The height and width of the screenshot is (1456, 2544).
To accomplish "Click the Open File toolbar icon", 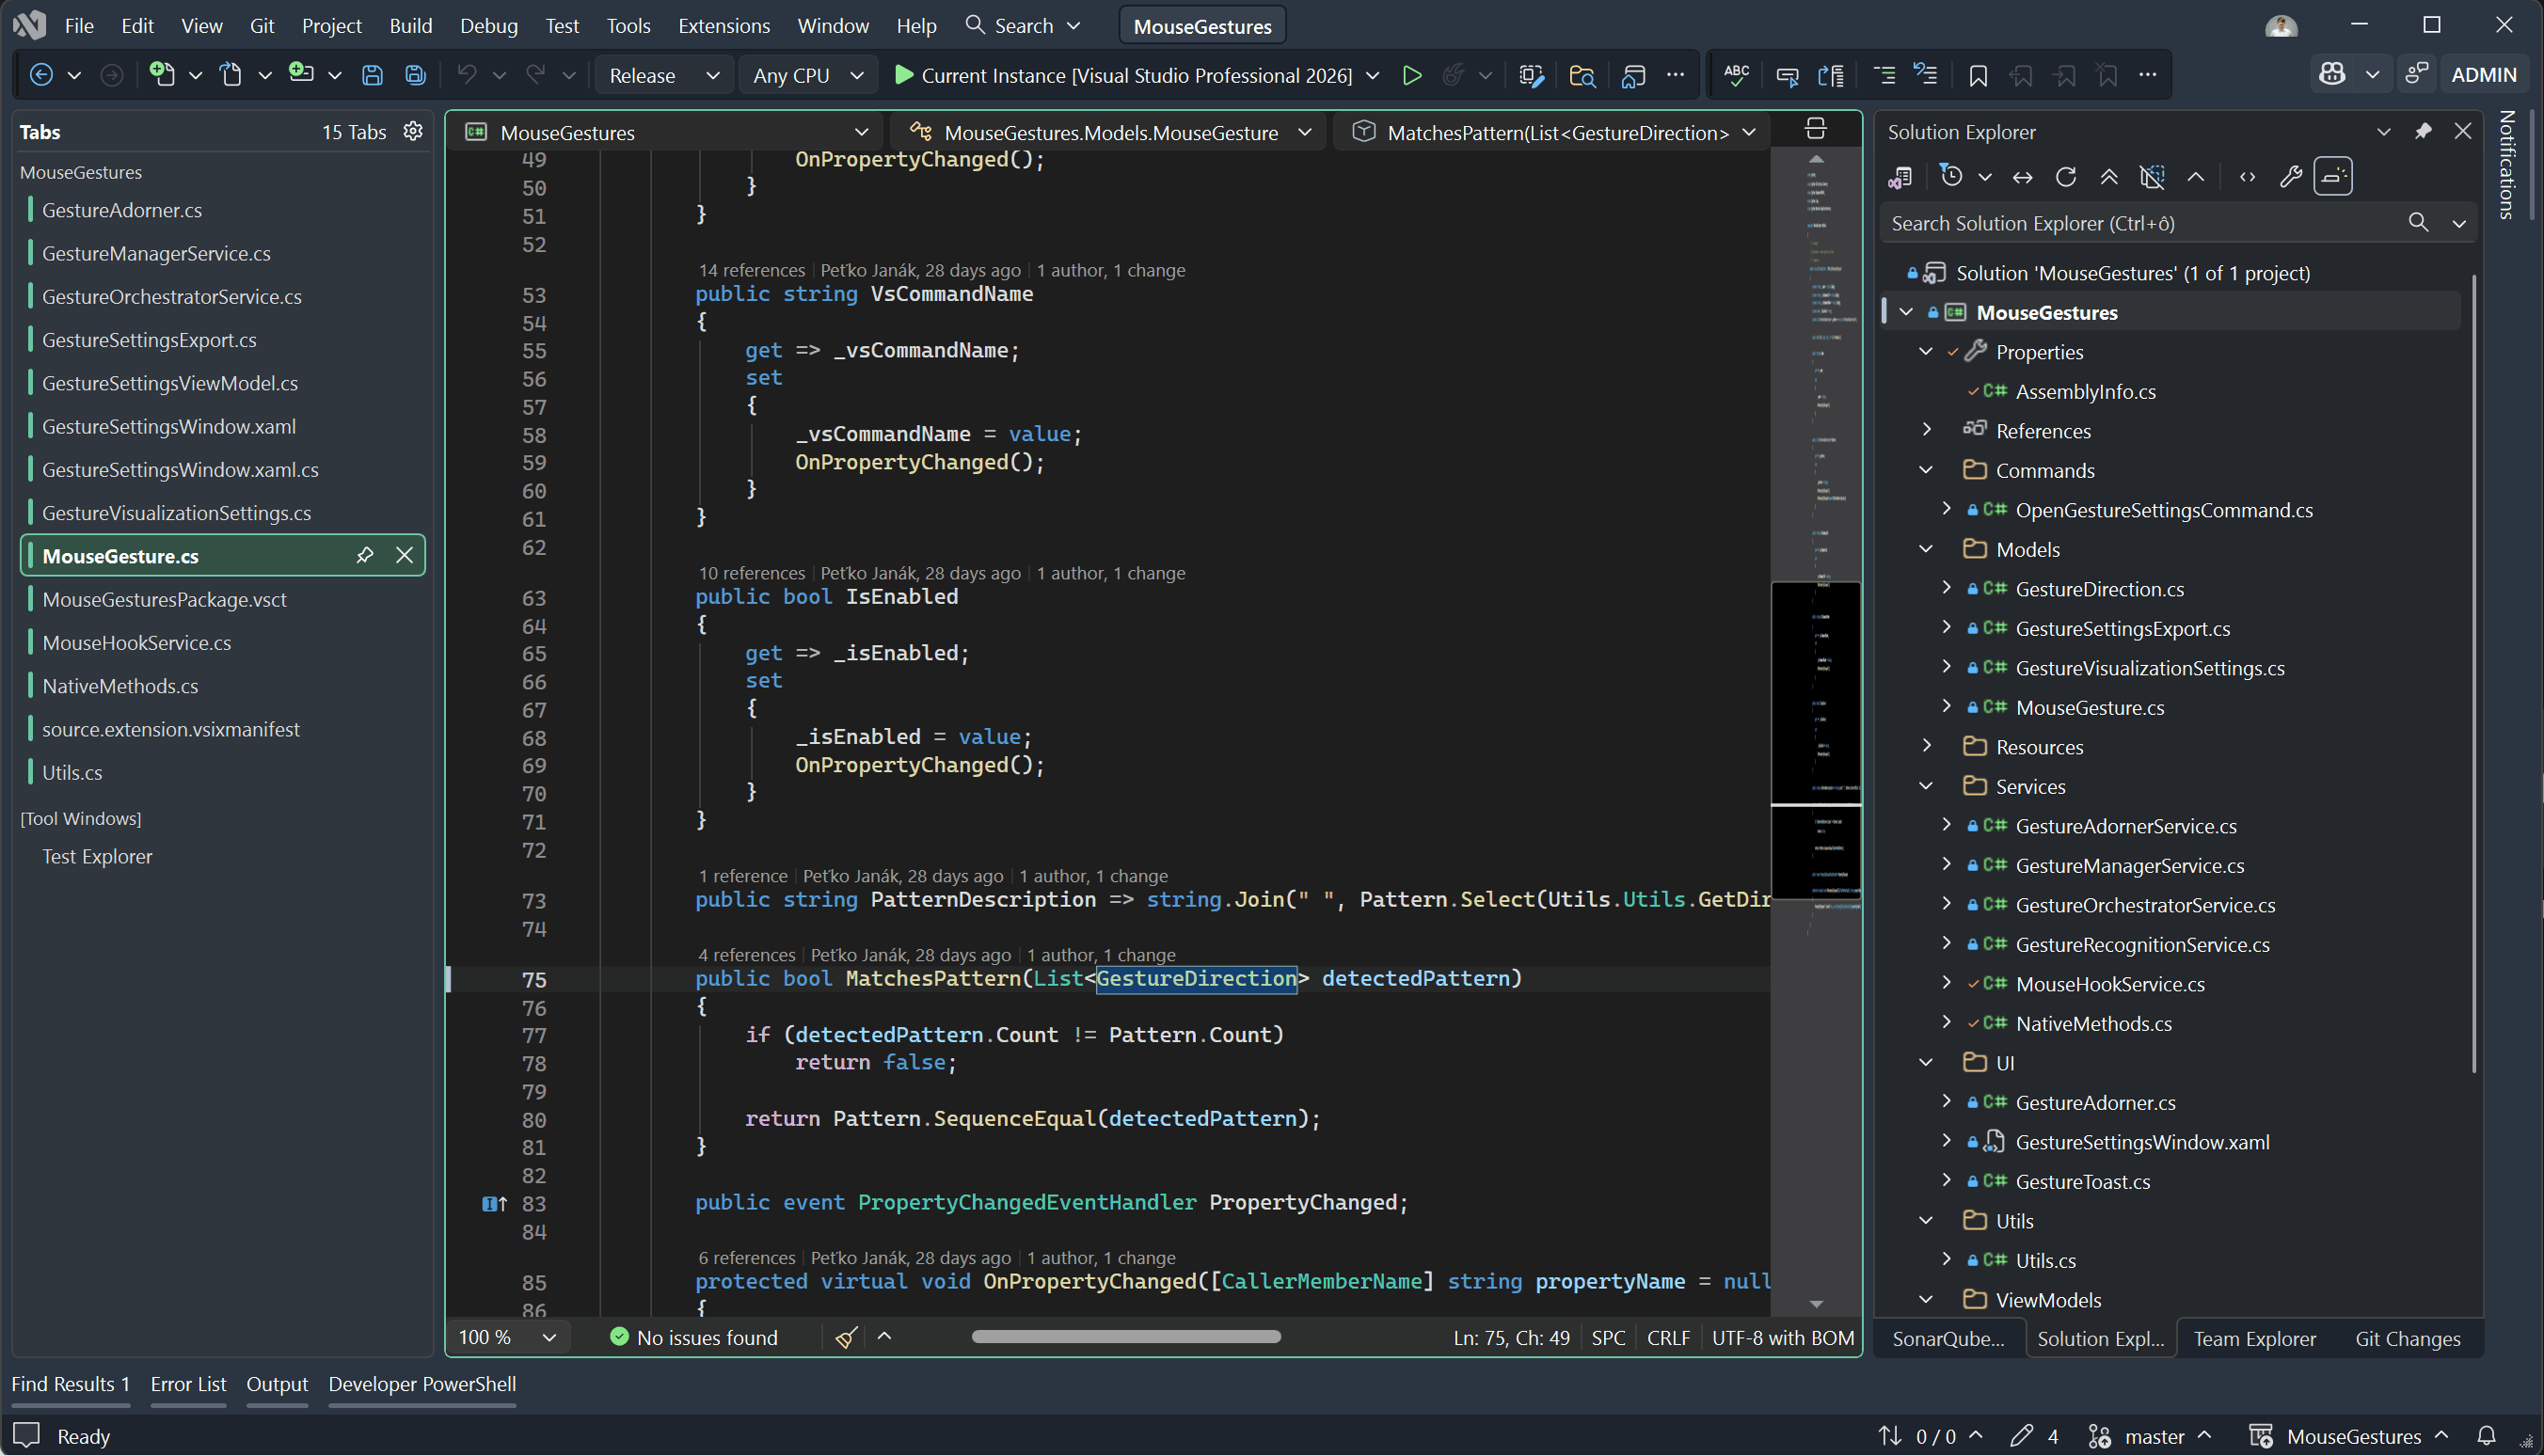I will point(231,75).
